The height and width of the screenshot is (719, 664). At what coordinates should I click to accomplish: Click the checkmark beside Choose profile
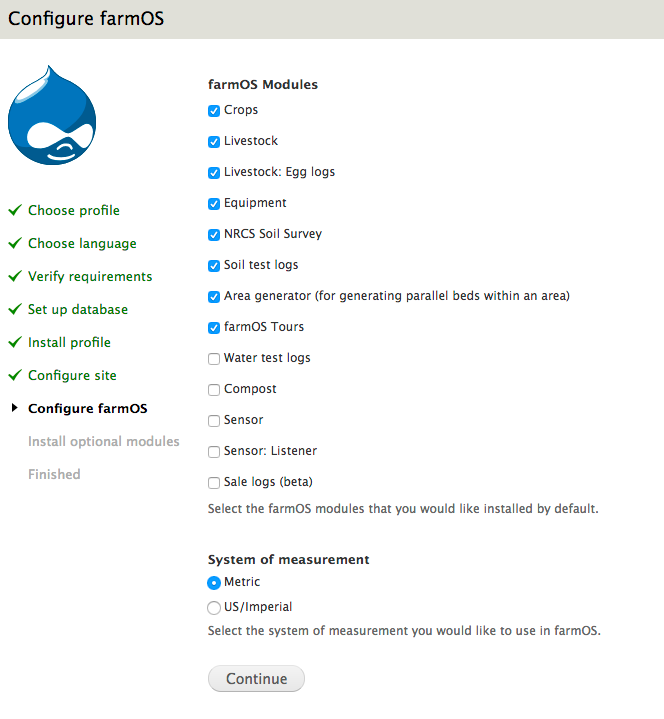(x=14, y=211)
